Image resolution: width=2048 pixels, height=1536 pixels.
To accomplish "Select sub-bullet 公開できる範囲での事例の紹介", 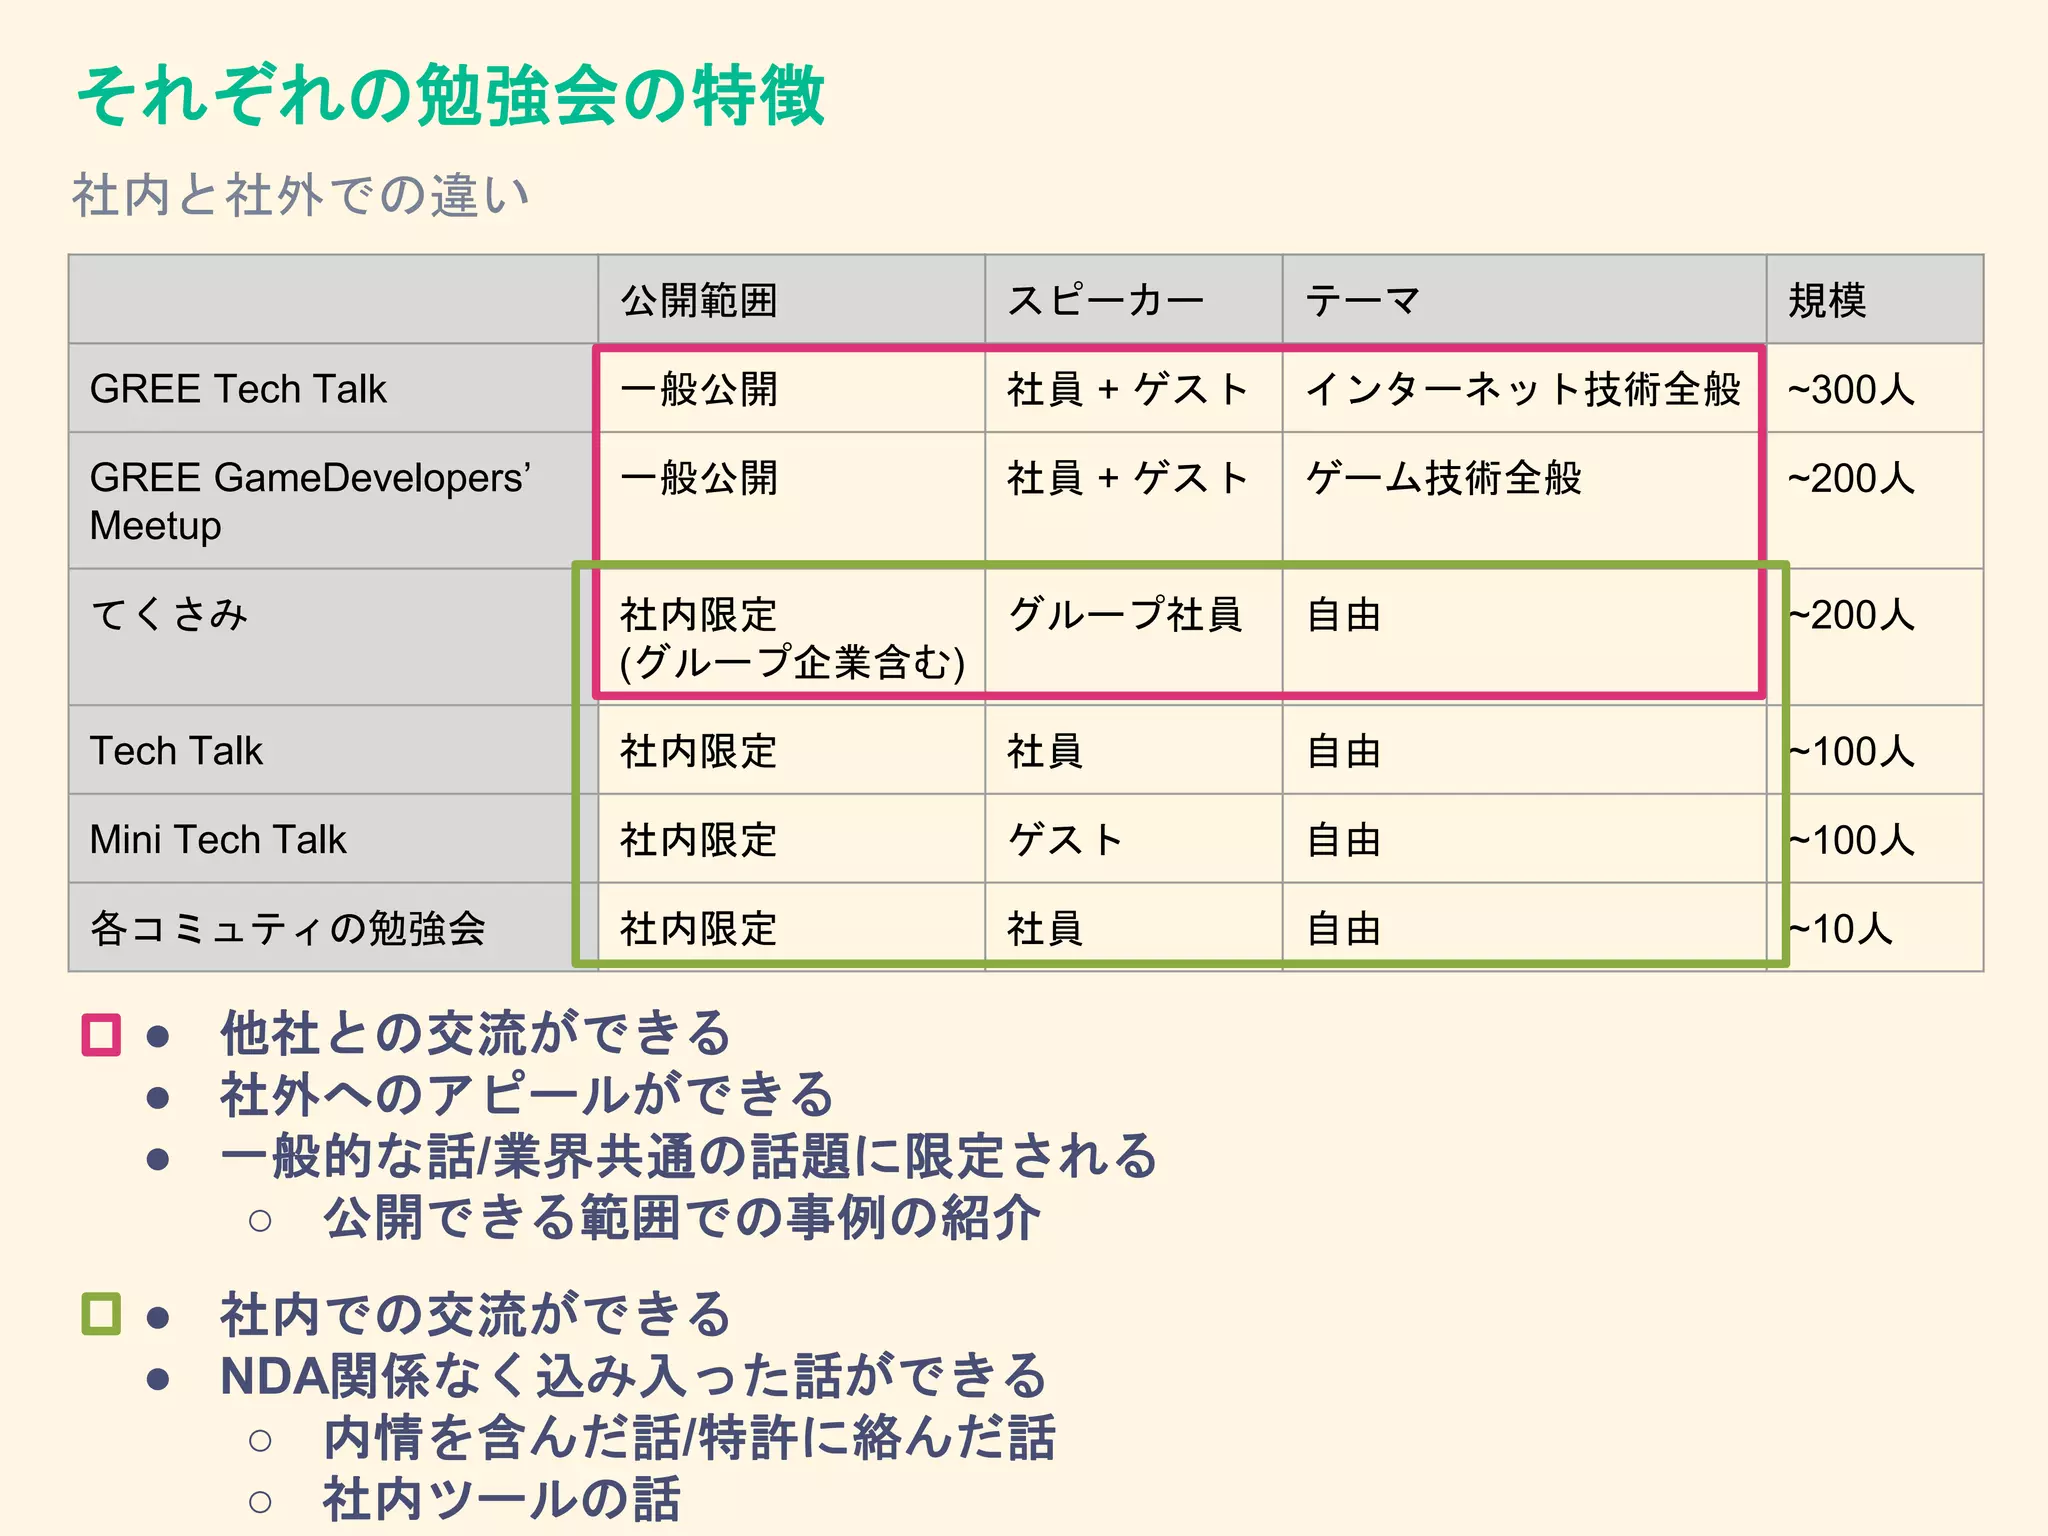I will [682, 1218].
